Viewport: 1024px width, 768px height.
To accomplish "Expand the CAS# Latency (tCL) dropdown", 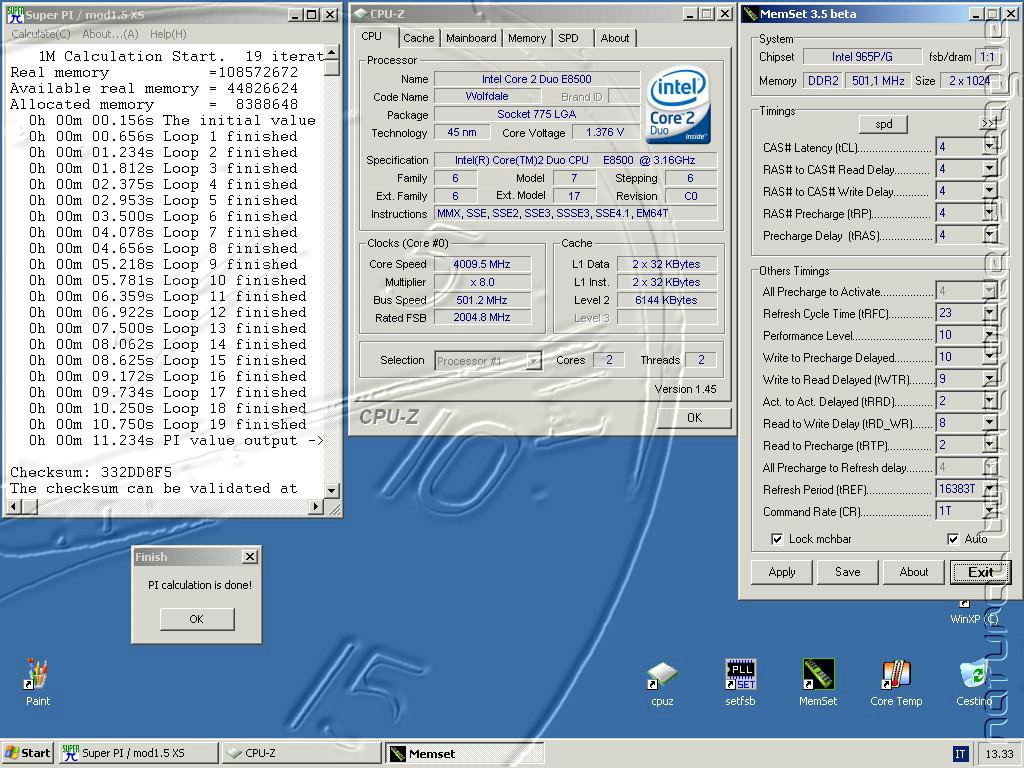I will pyautogui.click(x=990, y=147).
